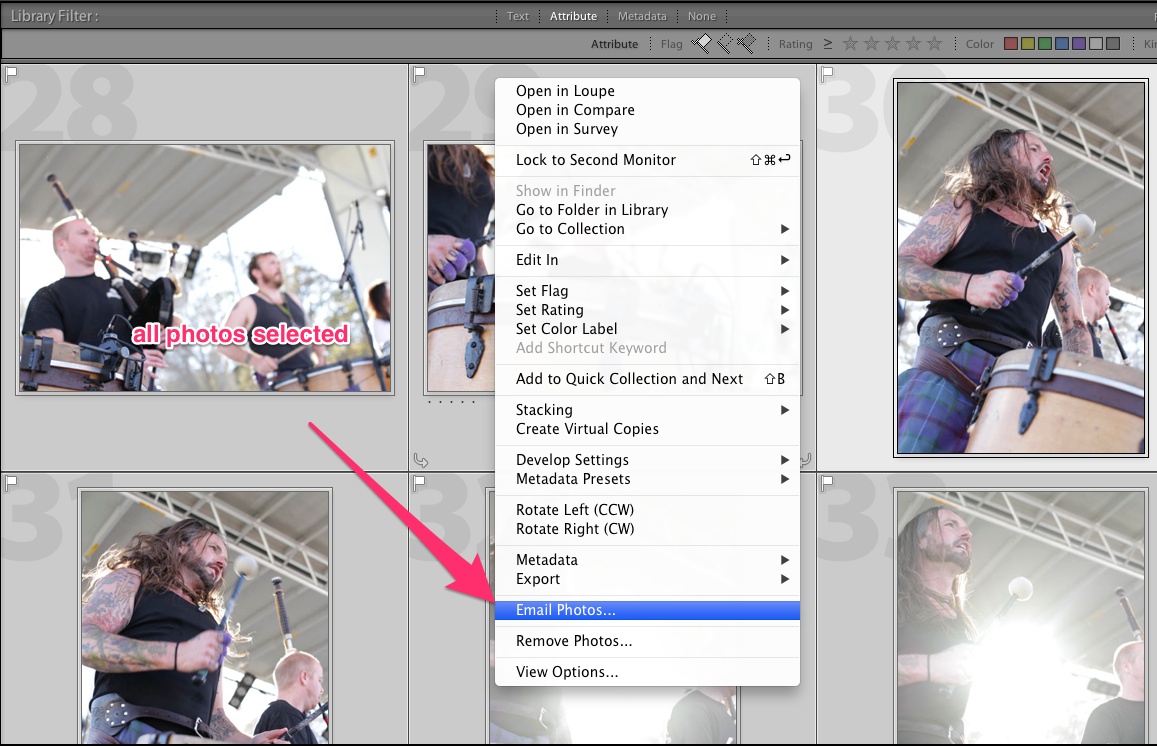Screen dimensions: 1157x746
Task: Choose Open in Loupe
Action: [x=647, y=91]
